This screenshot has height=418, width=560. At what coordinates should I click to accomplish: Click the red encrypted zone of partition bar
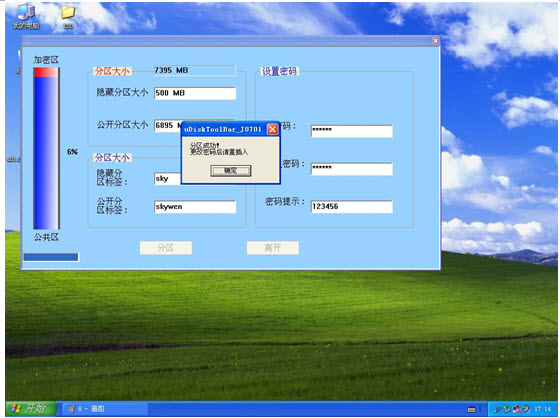click(x=46, y=73)
